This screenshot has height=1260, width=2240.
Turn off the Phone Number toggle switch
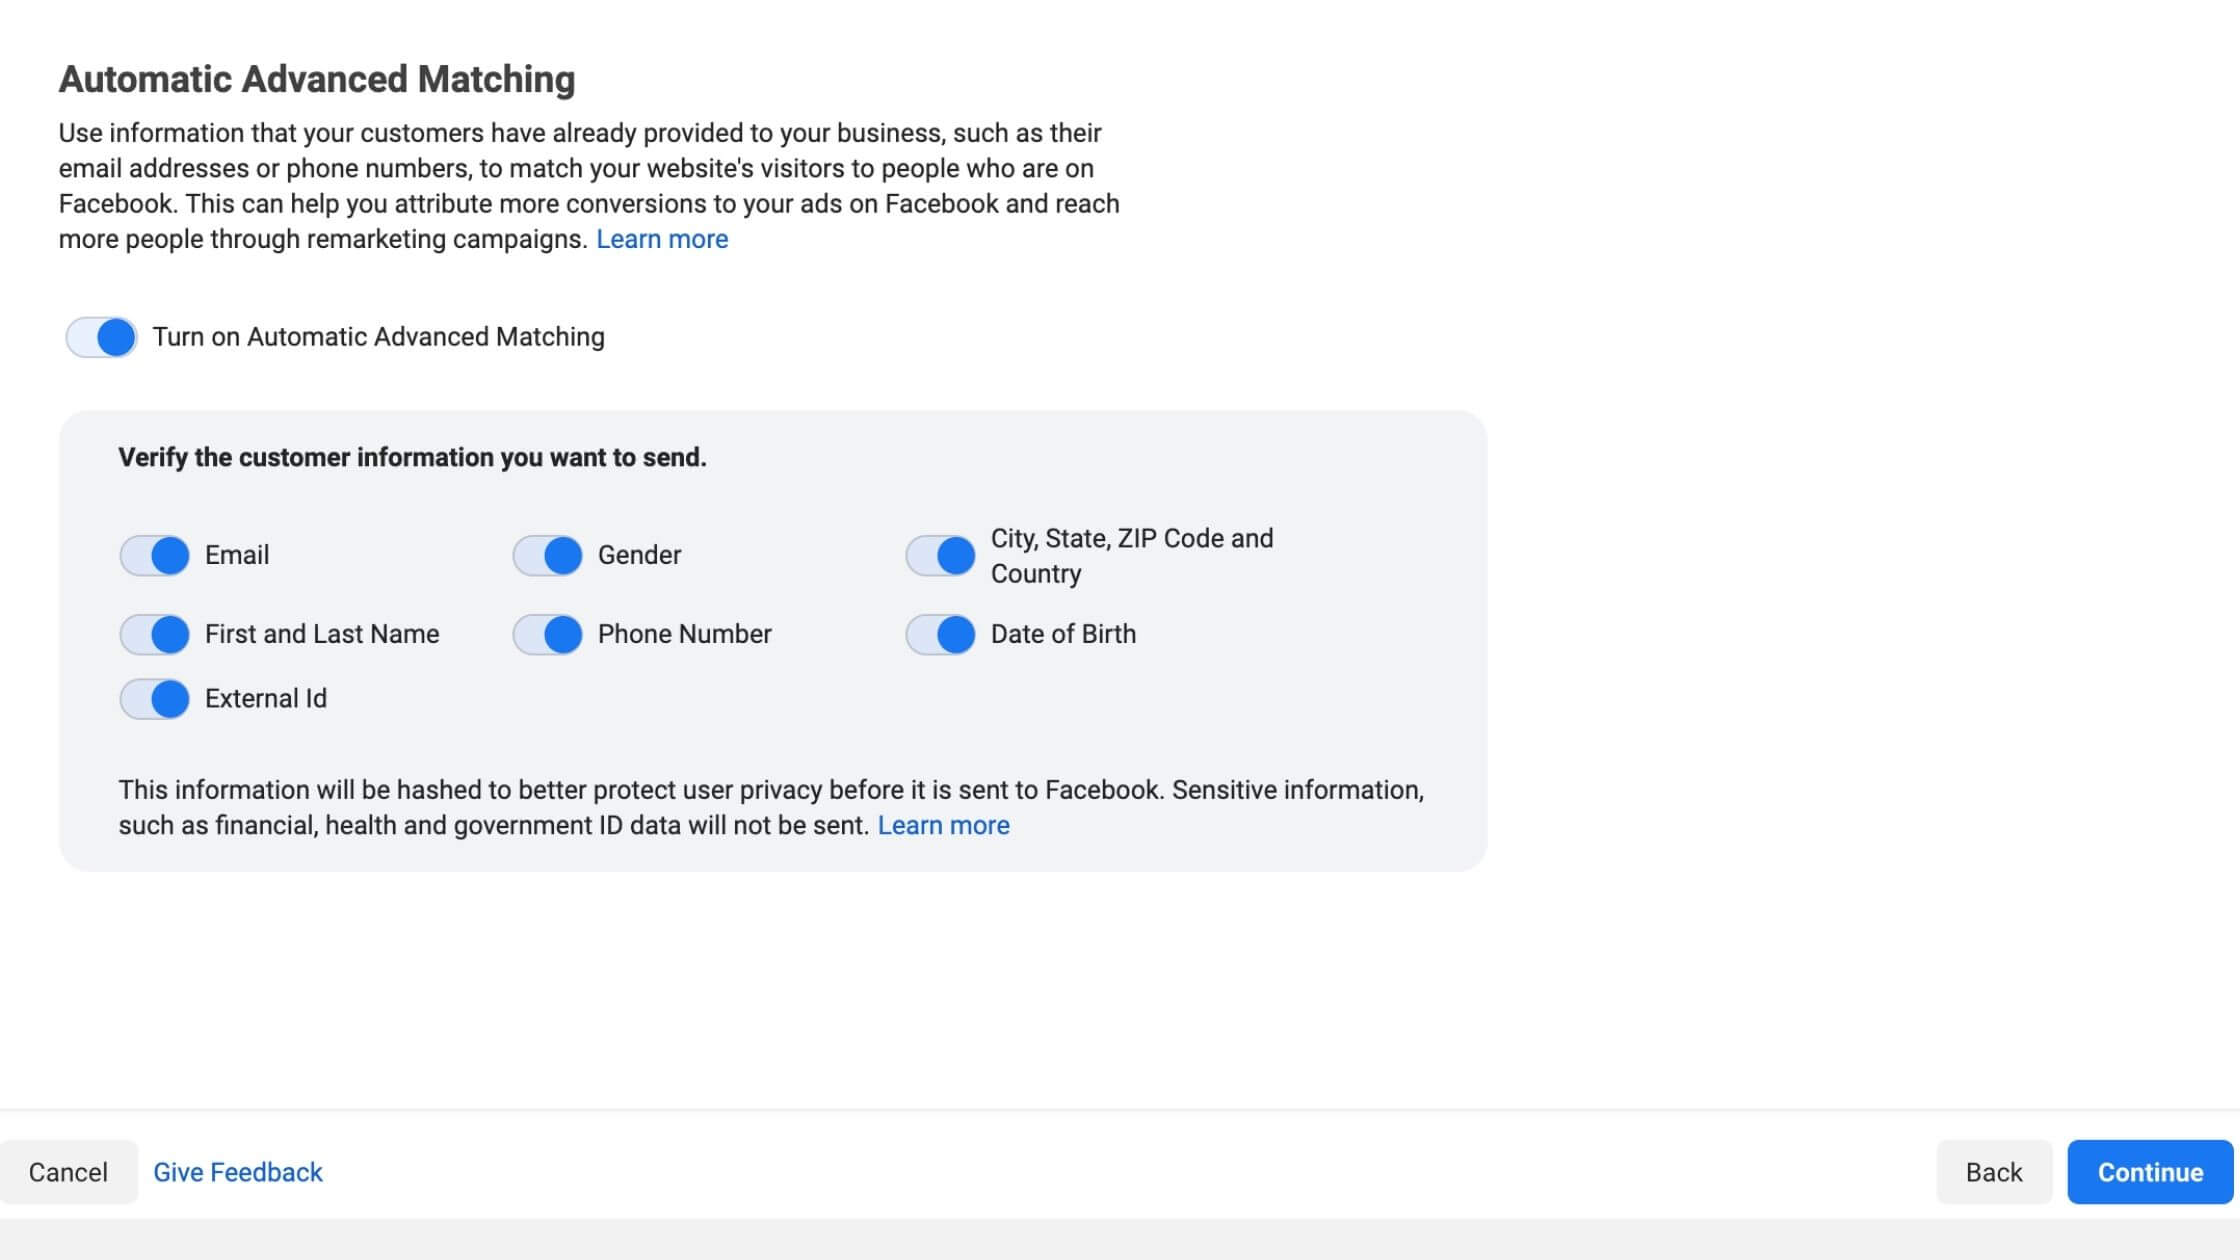pos(547,634)
